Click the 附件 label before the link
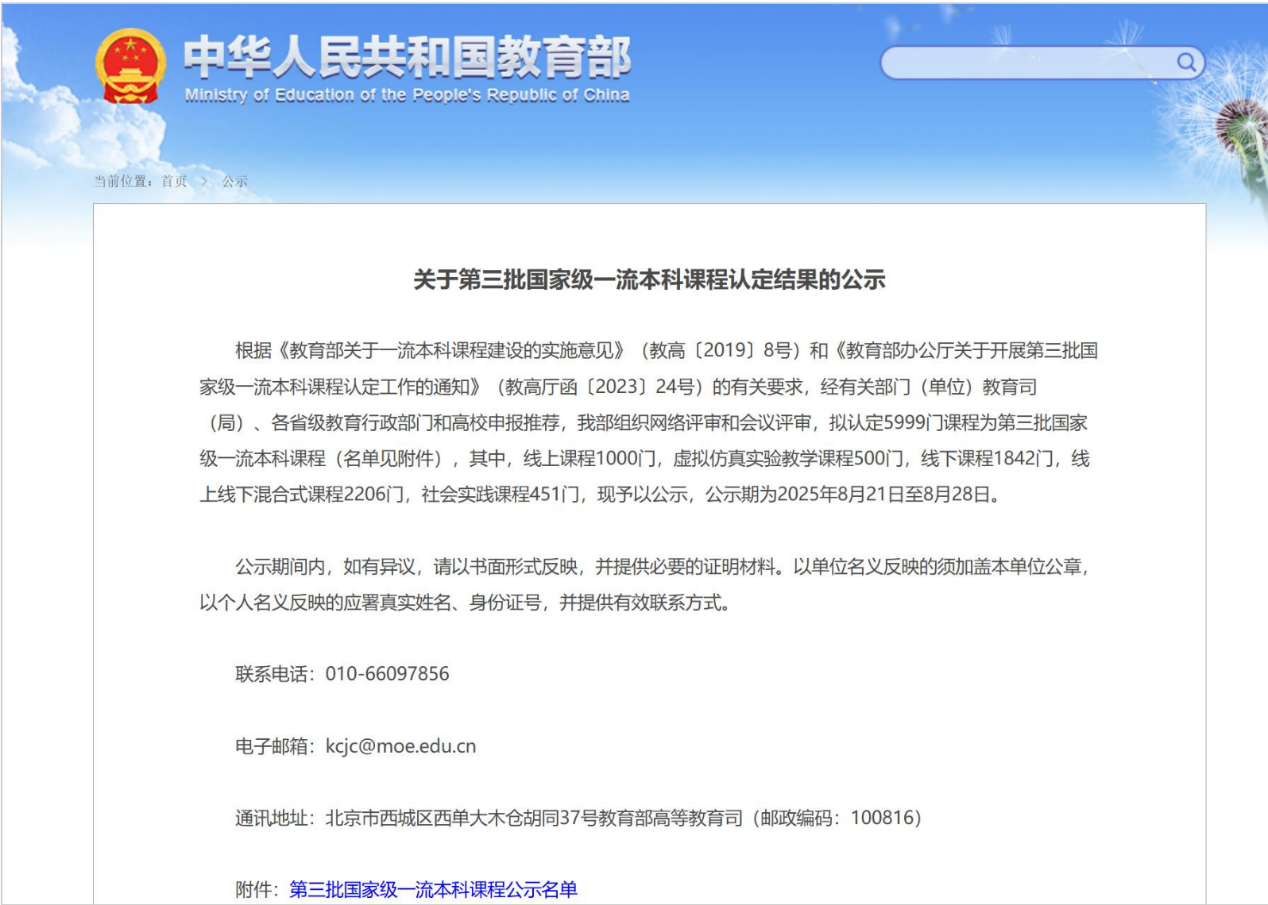This screenshot has width=1268, height=905. click(253, 889)
